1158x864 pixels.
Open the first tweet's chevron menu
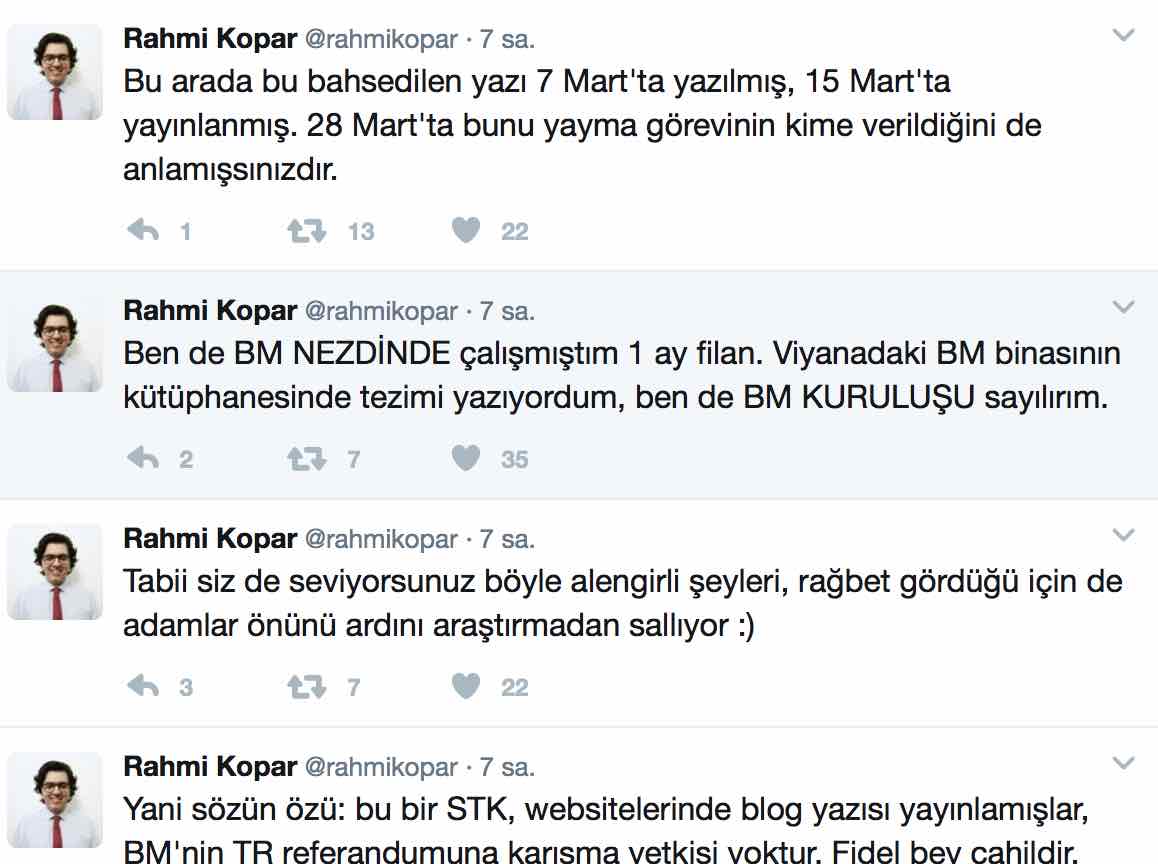(x=1123, y=35)
